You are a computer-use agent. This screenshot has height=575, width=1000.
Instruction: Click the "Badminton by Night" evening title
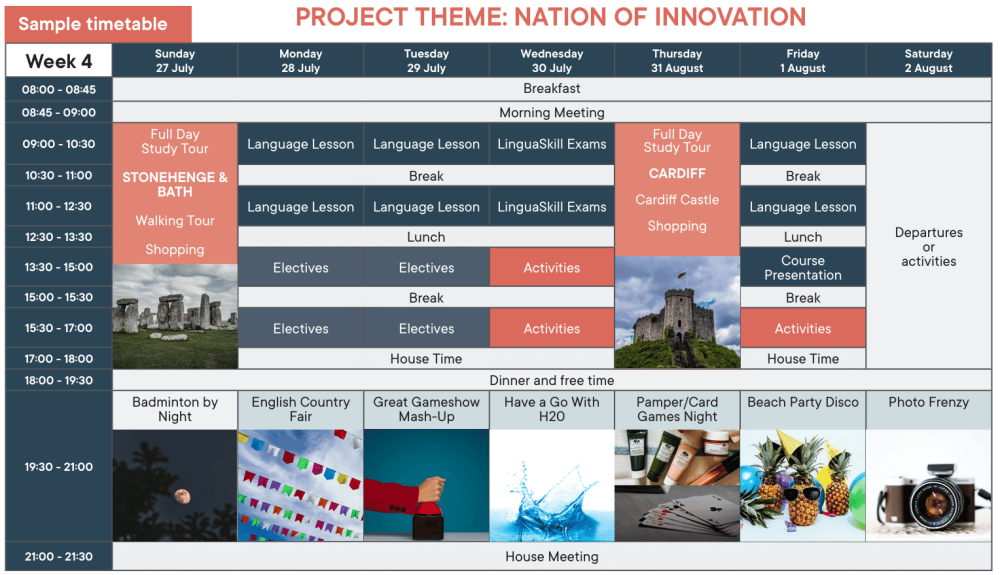175,409
